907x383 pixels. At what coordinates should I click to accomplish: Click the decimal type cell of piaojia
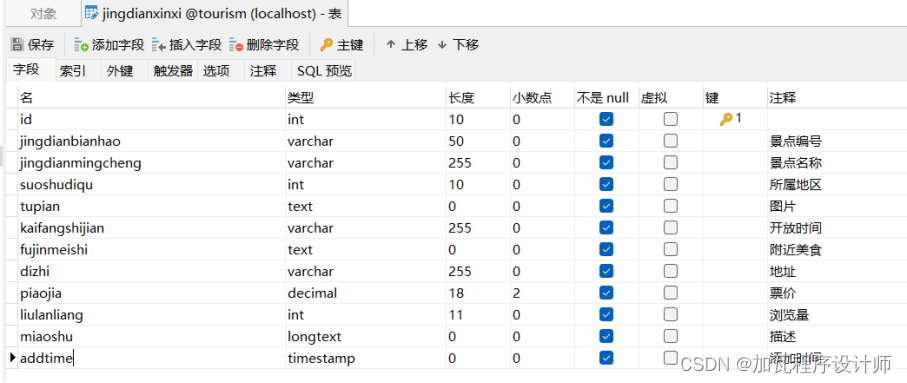click(x=366, y=293)
